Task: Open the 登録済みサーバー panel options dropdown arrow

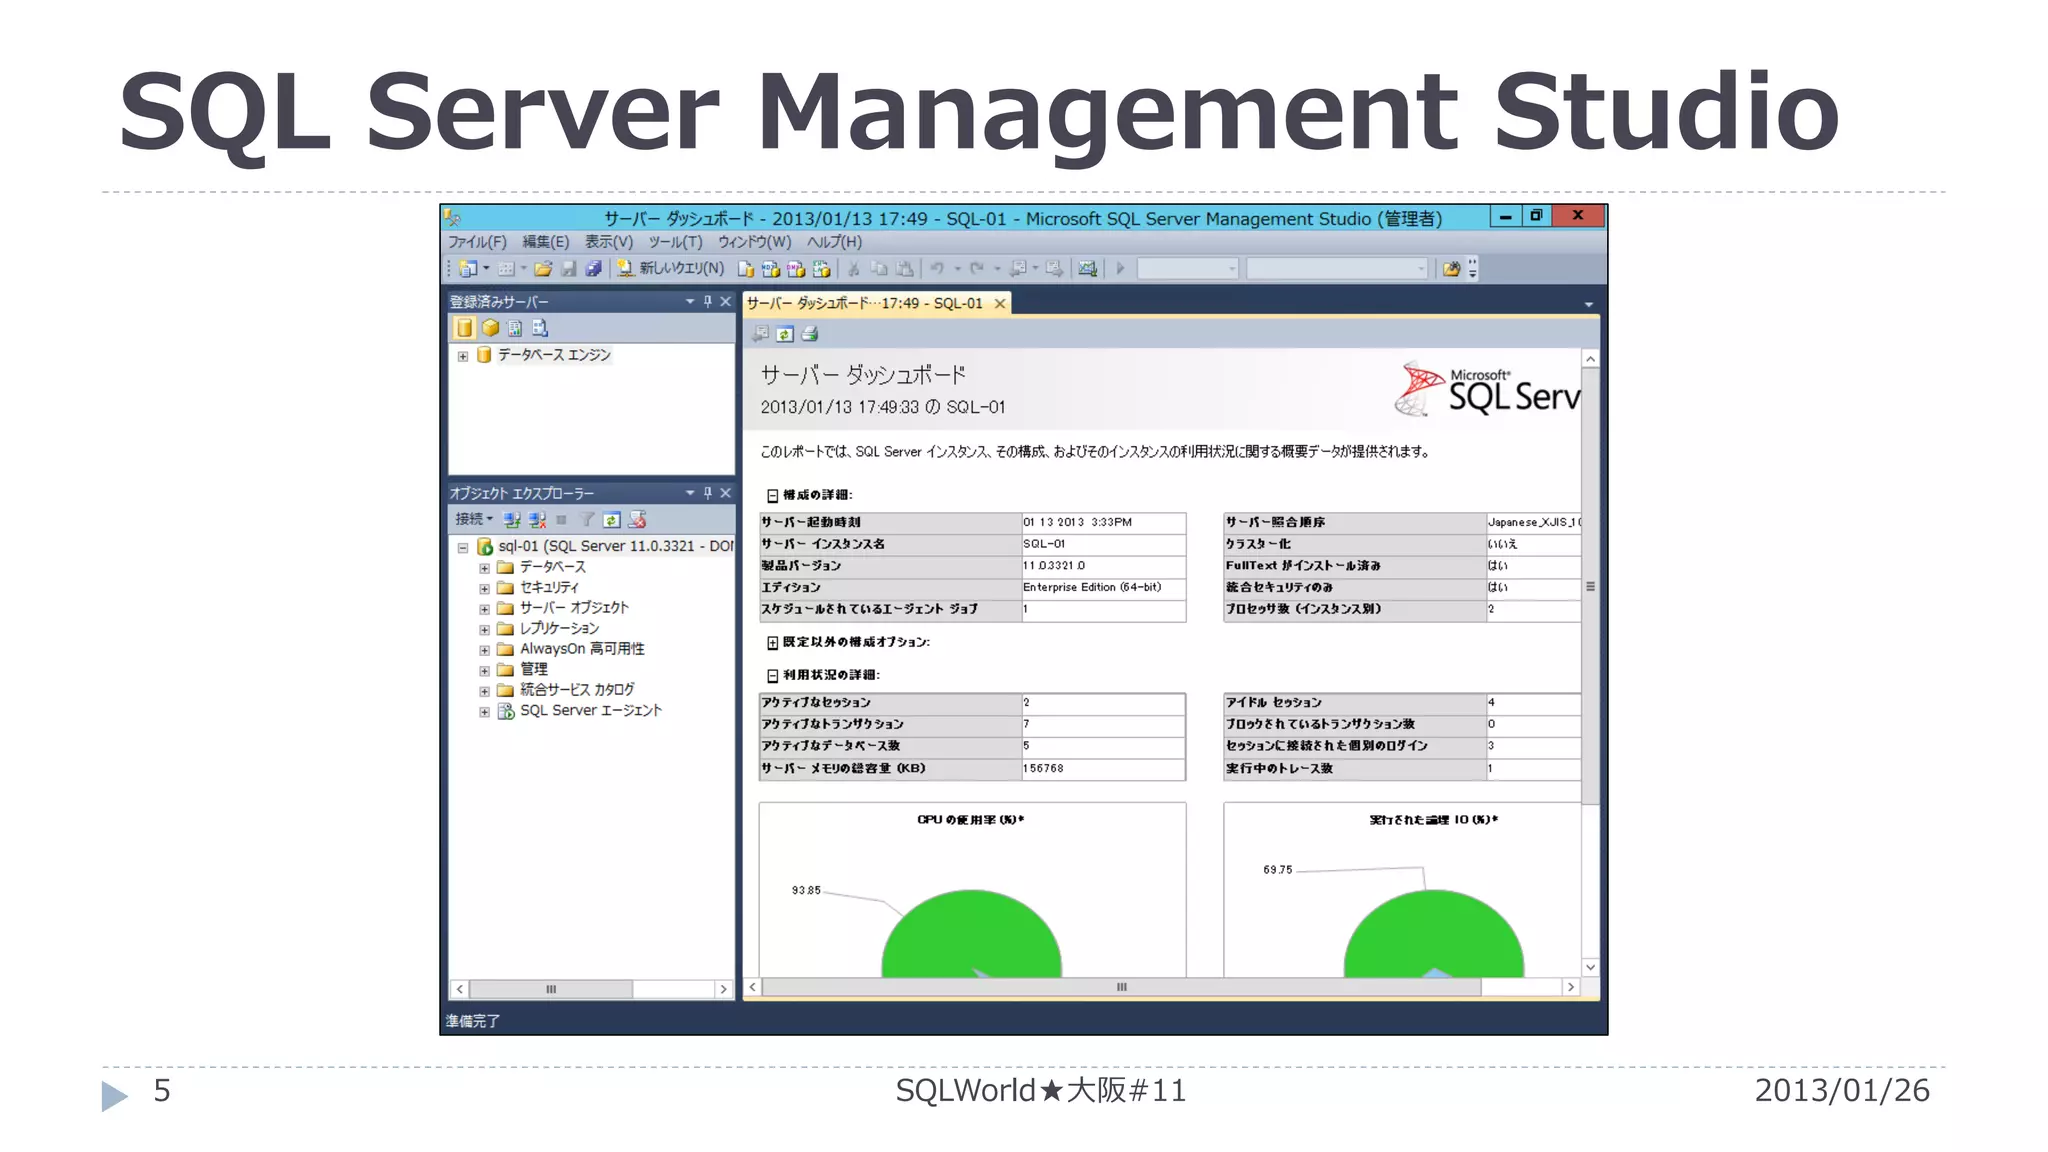Action: click(x=689, y=301)
